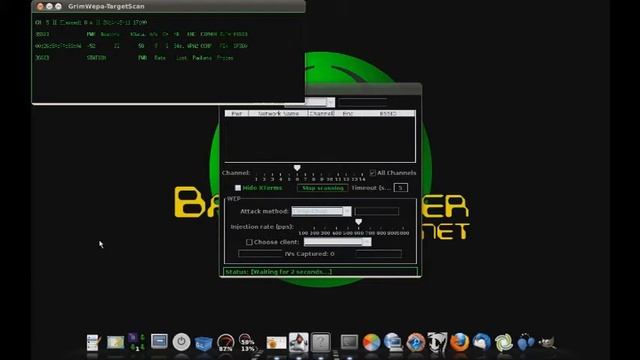Viewport: 640px width, 360px height.
Task: Click the Timeout value input field
Action: click(400, 188)
